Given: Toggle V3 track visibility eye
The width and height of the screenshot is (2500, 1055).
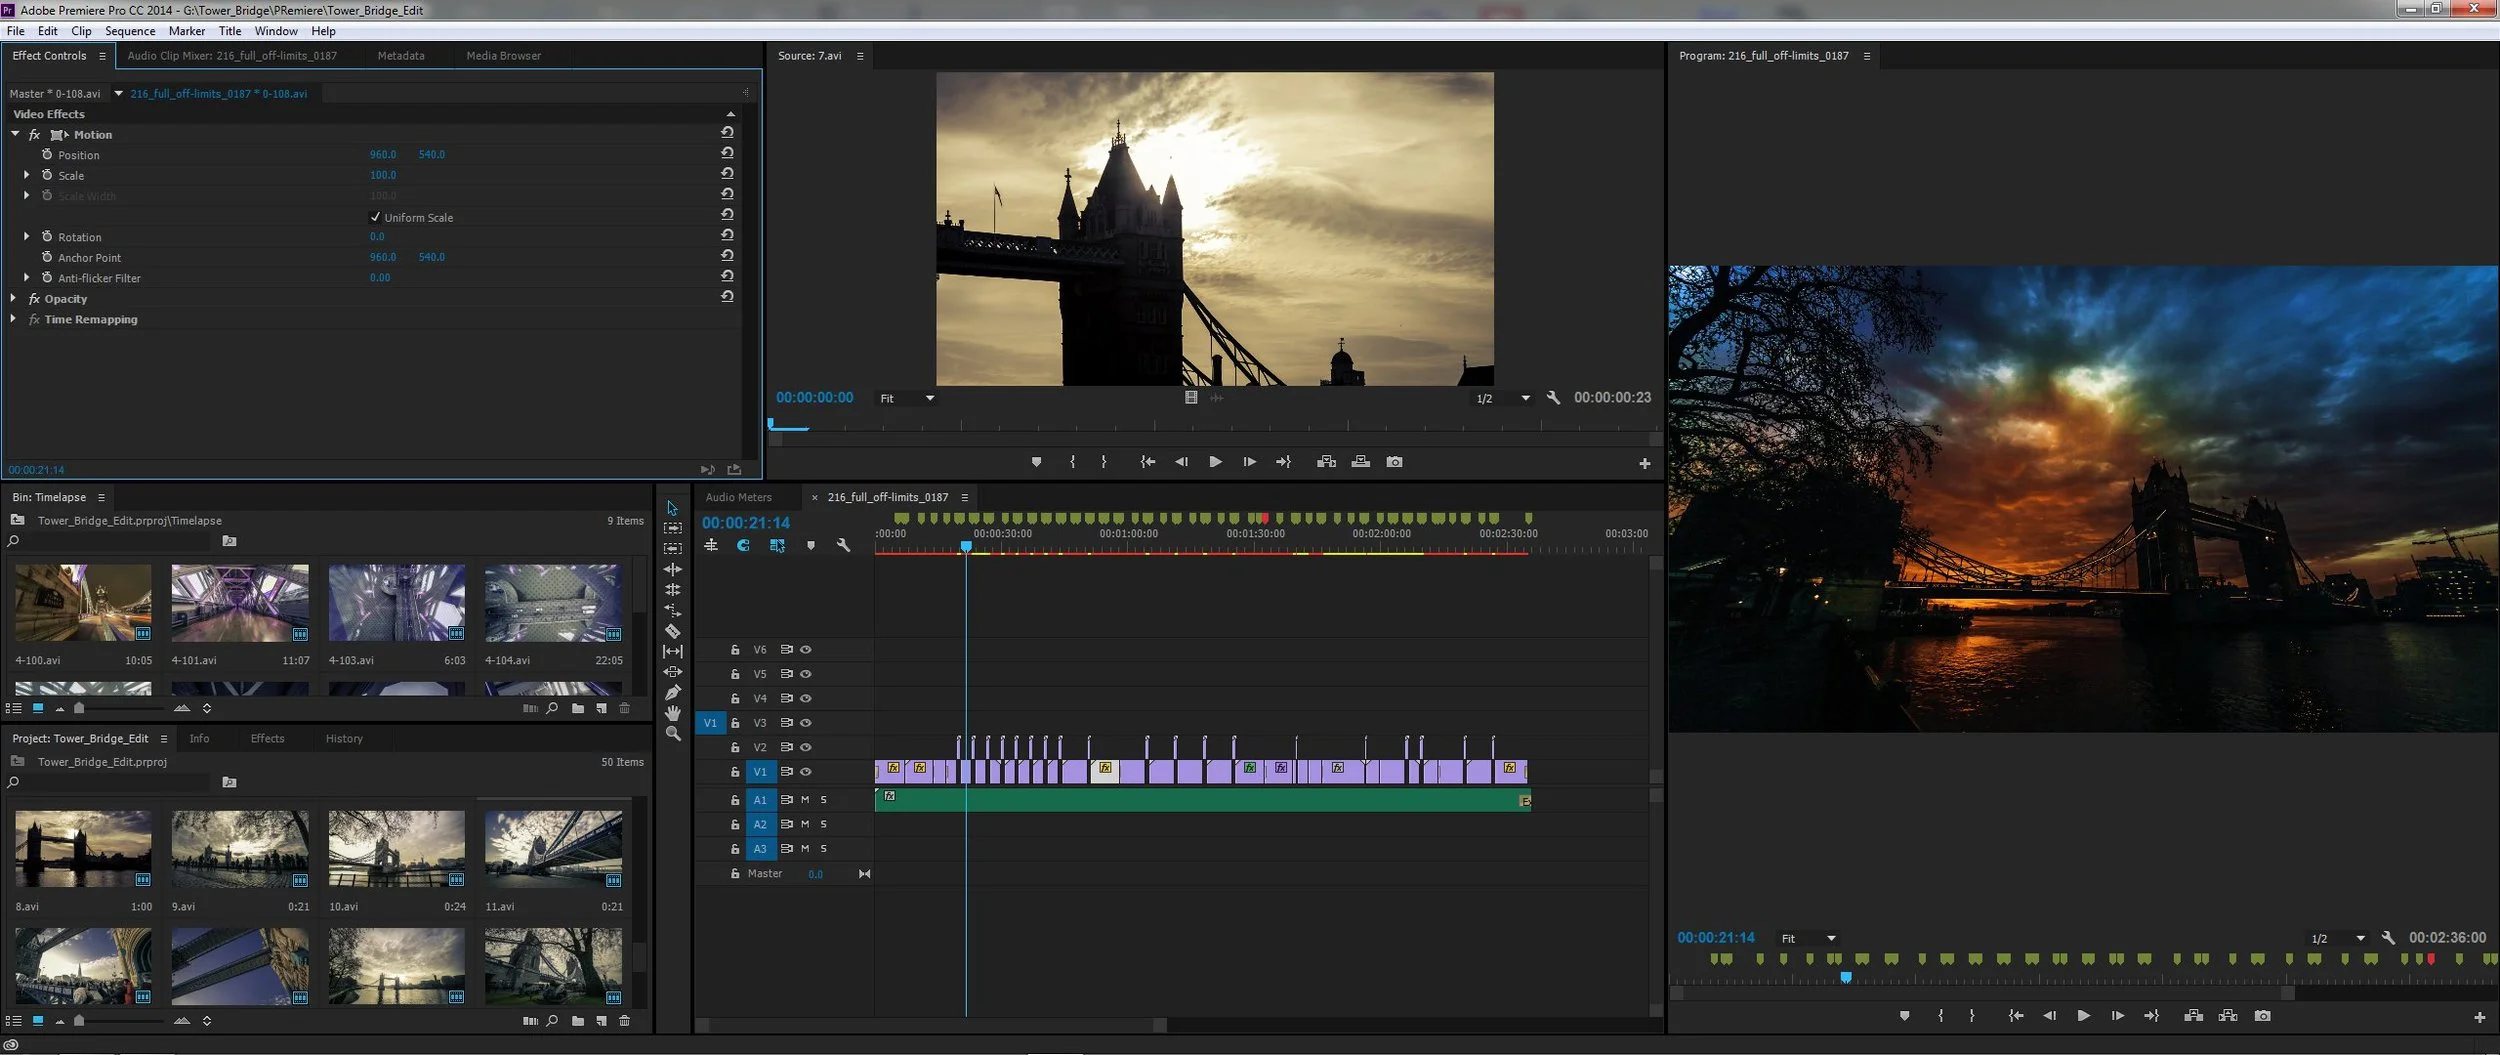Looking at the screenshot, I should pos(806,723).
